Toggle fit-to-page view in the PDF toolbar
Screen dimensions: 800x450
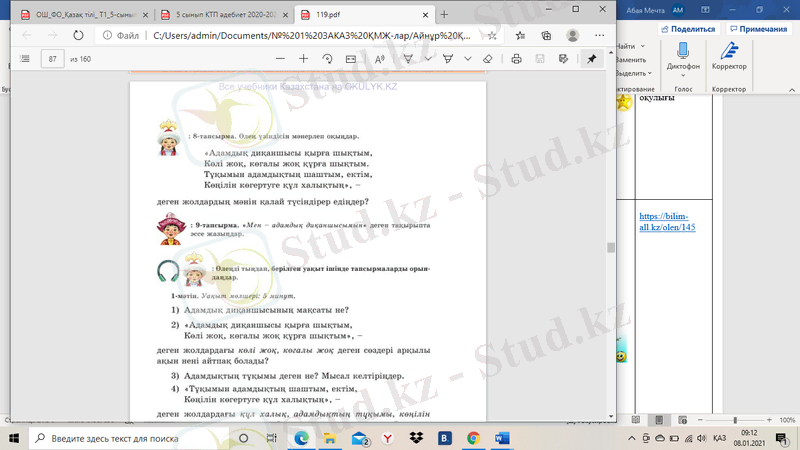351,59
